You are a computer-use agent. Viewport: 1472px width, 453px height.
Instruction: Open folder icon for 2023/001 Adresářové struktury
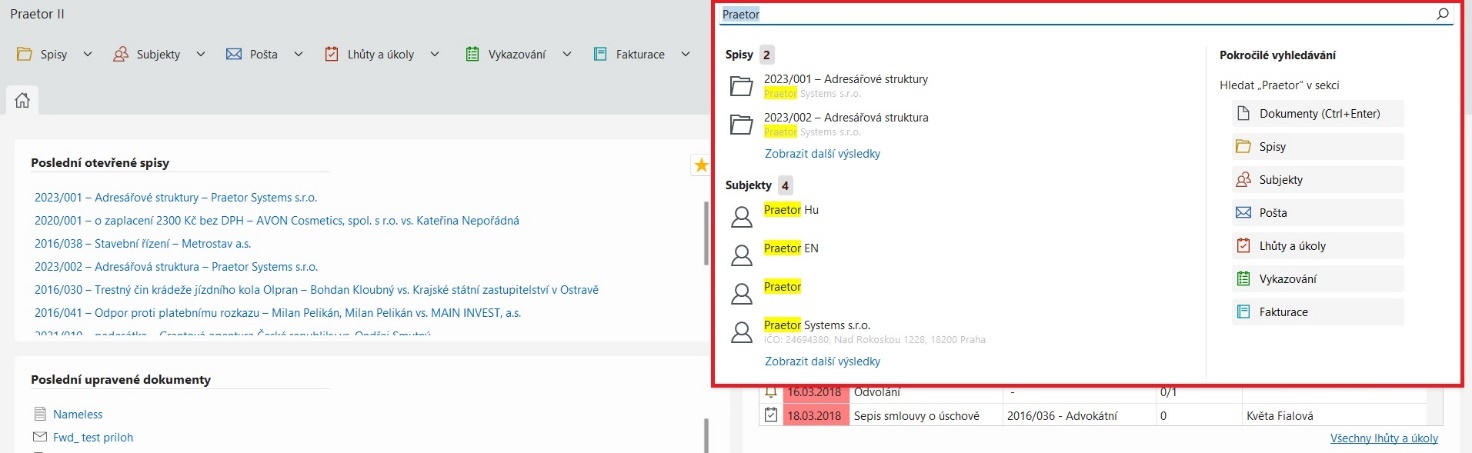[x=741, y=86]
